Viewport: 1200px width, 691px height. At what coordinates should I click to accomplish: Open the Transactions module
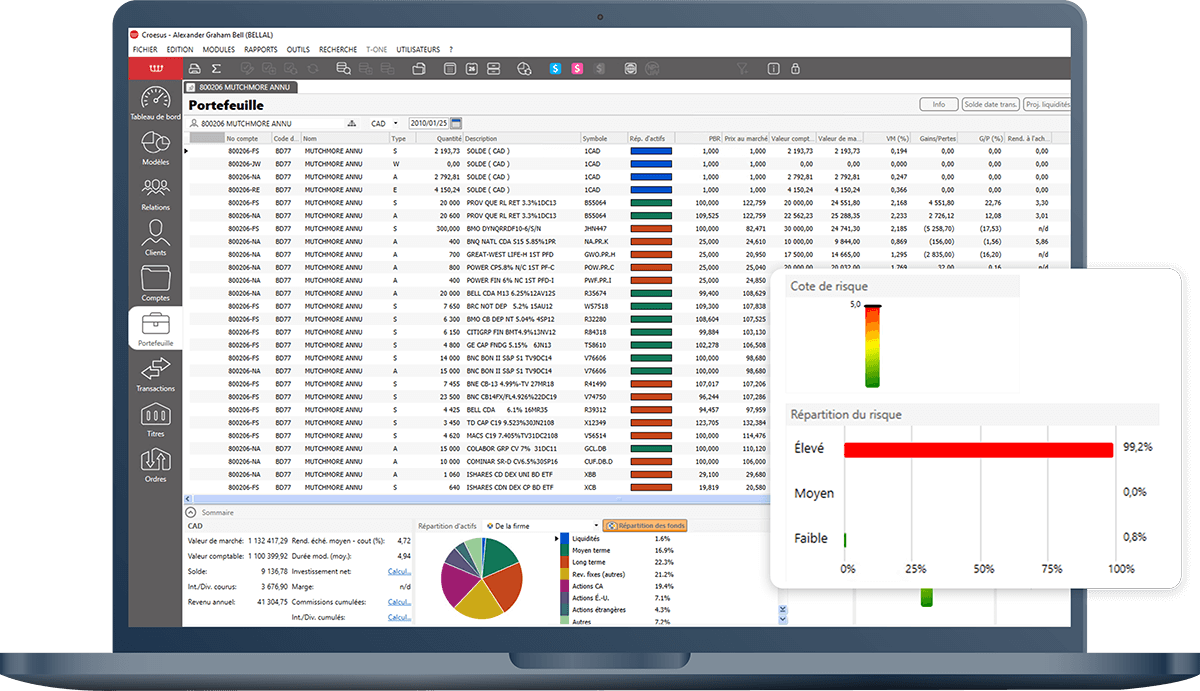(x=155, y=374)
